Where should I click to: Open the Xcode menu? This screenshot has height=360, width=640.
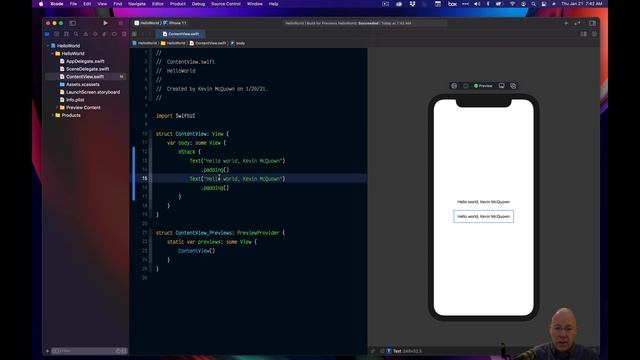[57, 4]
